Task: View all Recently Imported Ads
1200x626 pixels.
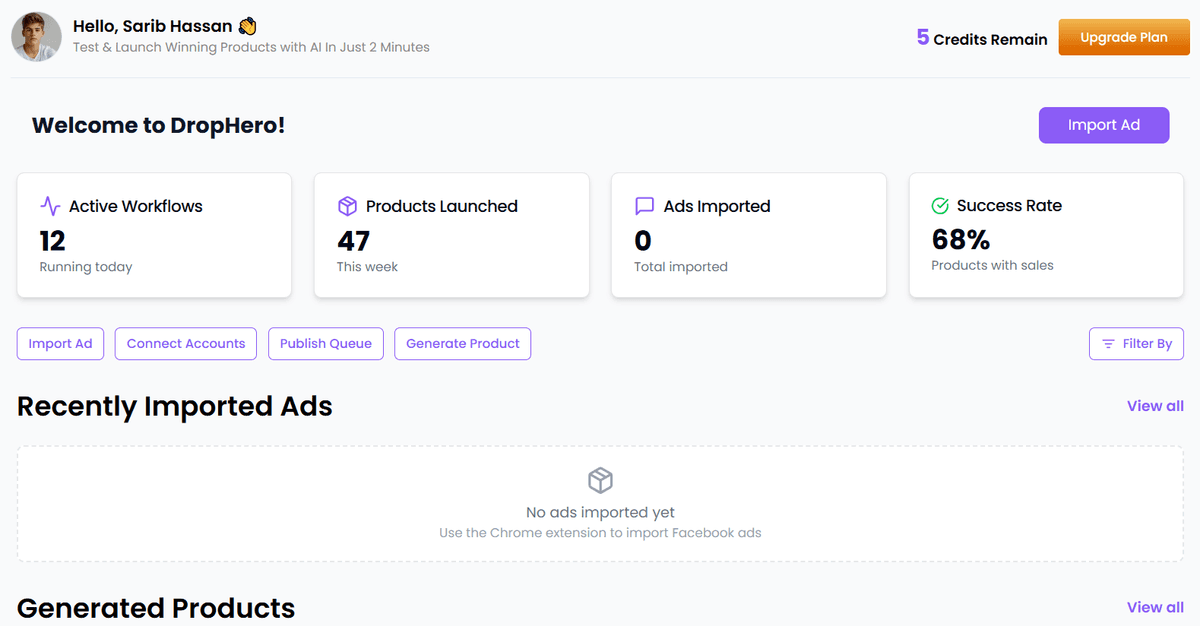Action: pos(1155,406)
